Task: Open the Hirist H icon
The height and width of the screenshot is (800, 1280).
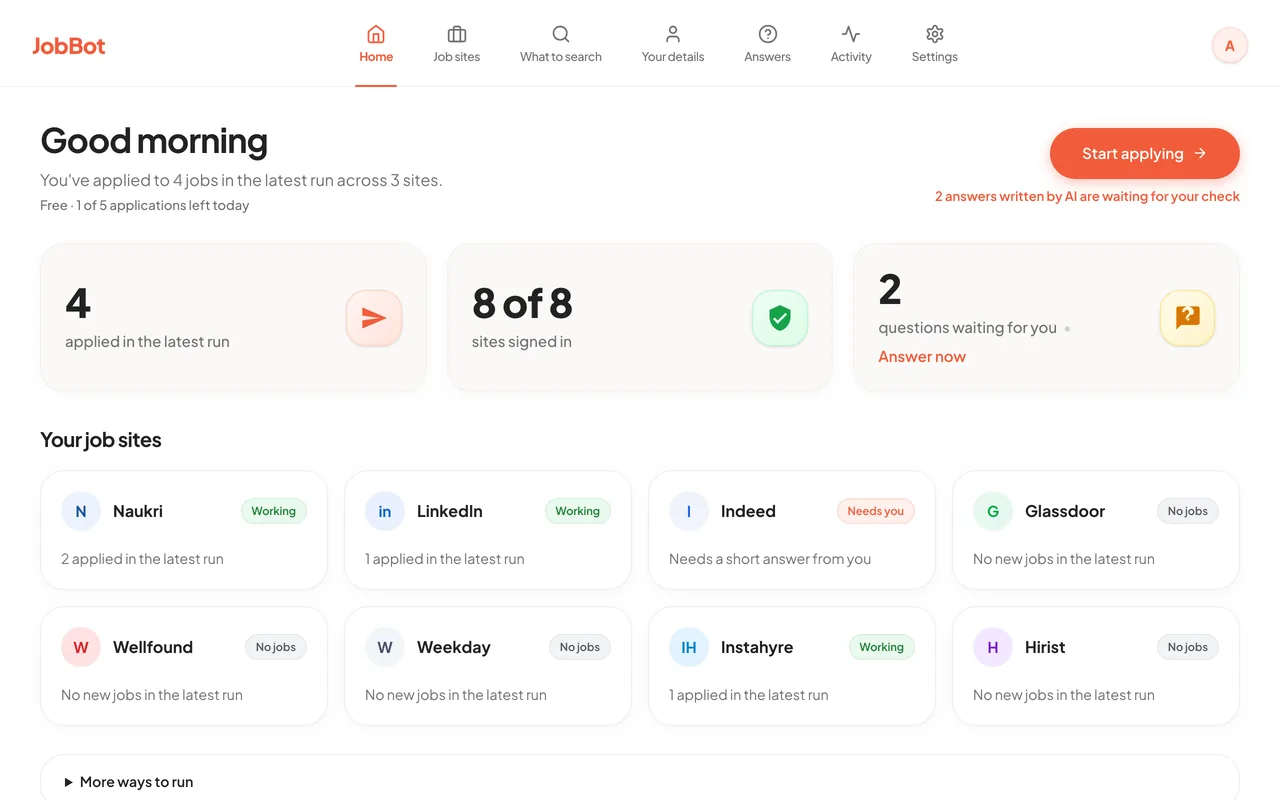Action: (993, 647)
